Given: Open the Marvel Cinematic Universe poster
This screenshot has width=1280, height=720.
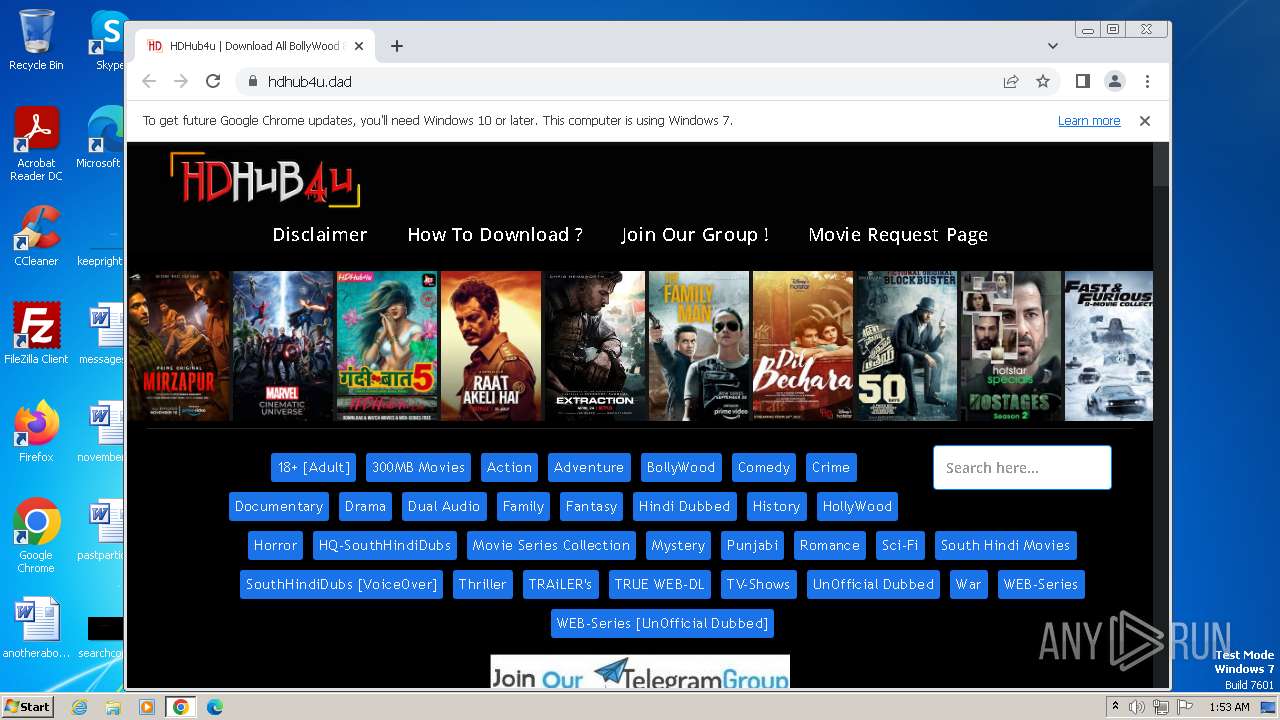Looking at the screenshot, I should pos(283,346).
